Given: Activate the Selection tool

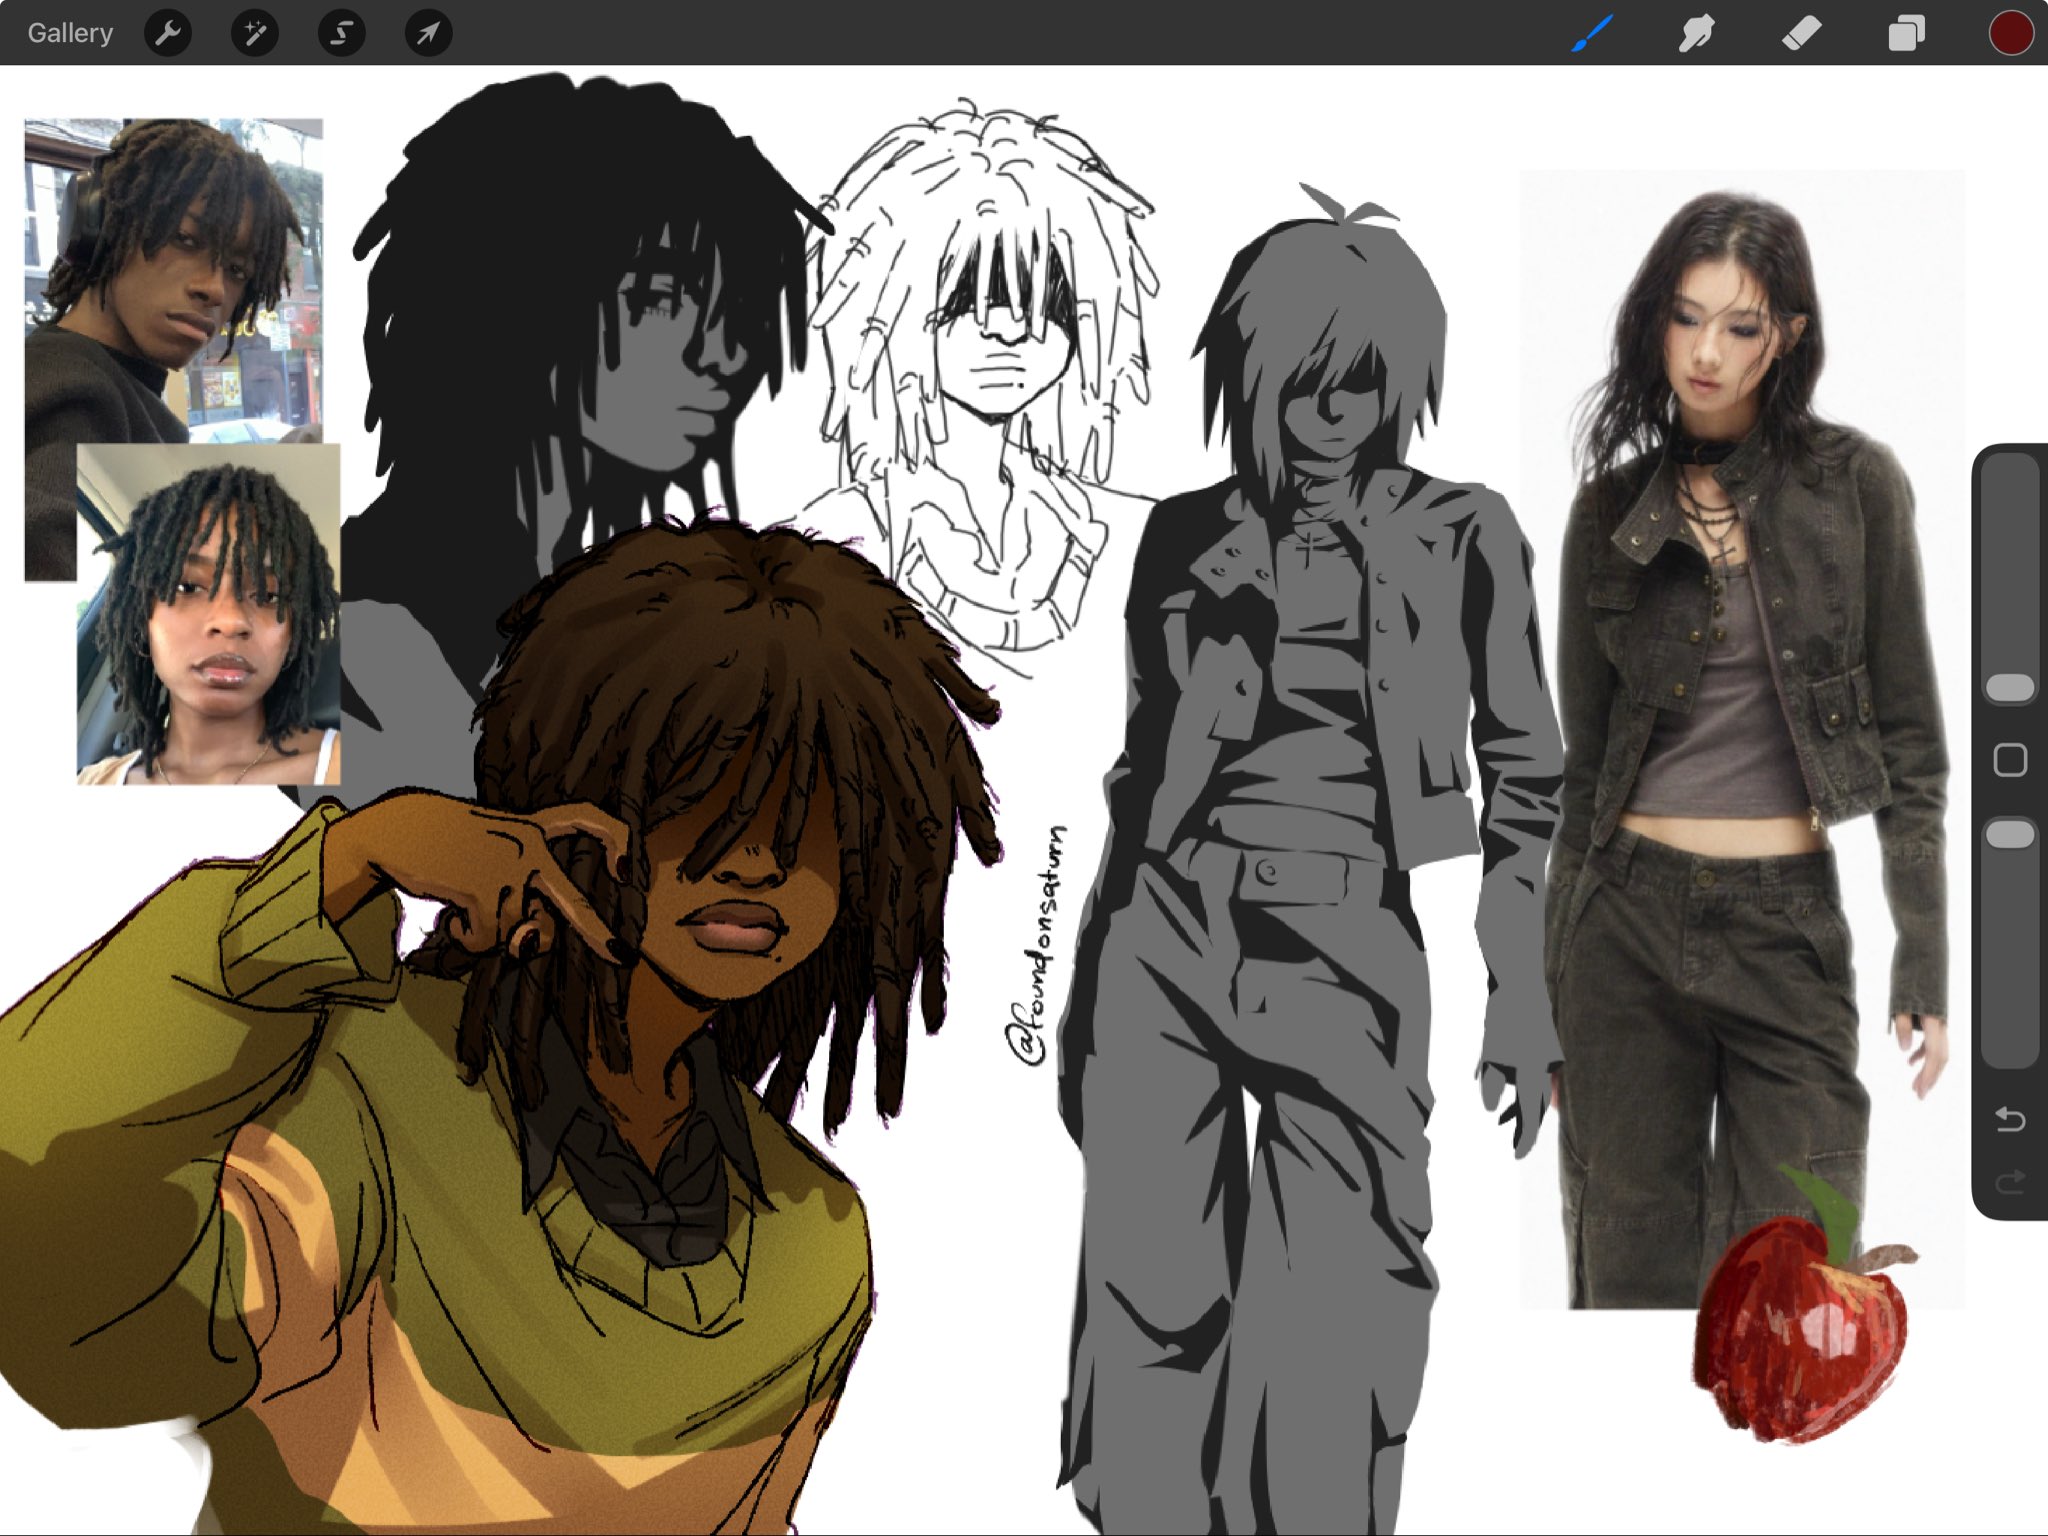Looking at the screenshot, I should (x=341, y=33).
